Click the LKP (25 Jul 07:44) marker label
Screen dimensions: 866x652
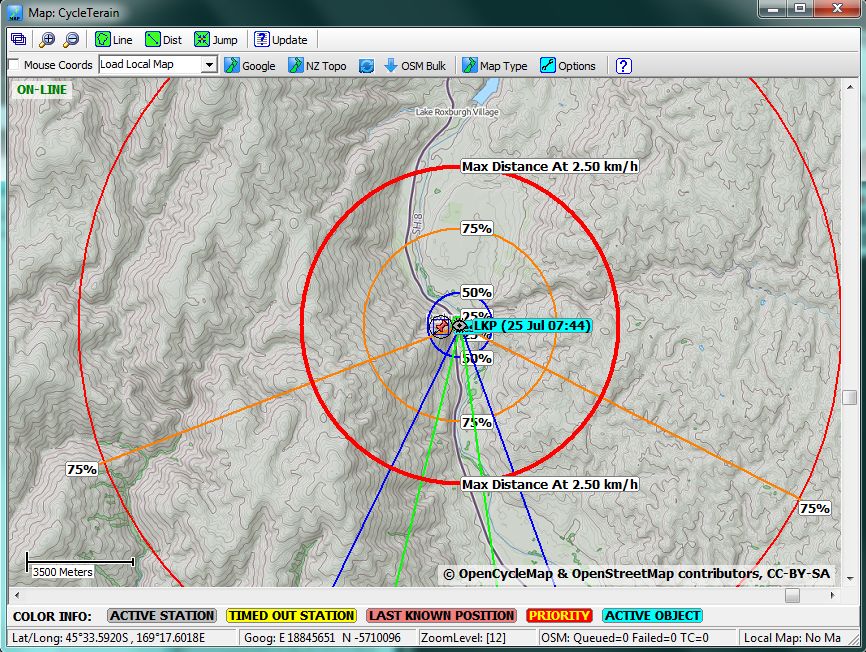tap(532, 326)
